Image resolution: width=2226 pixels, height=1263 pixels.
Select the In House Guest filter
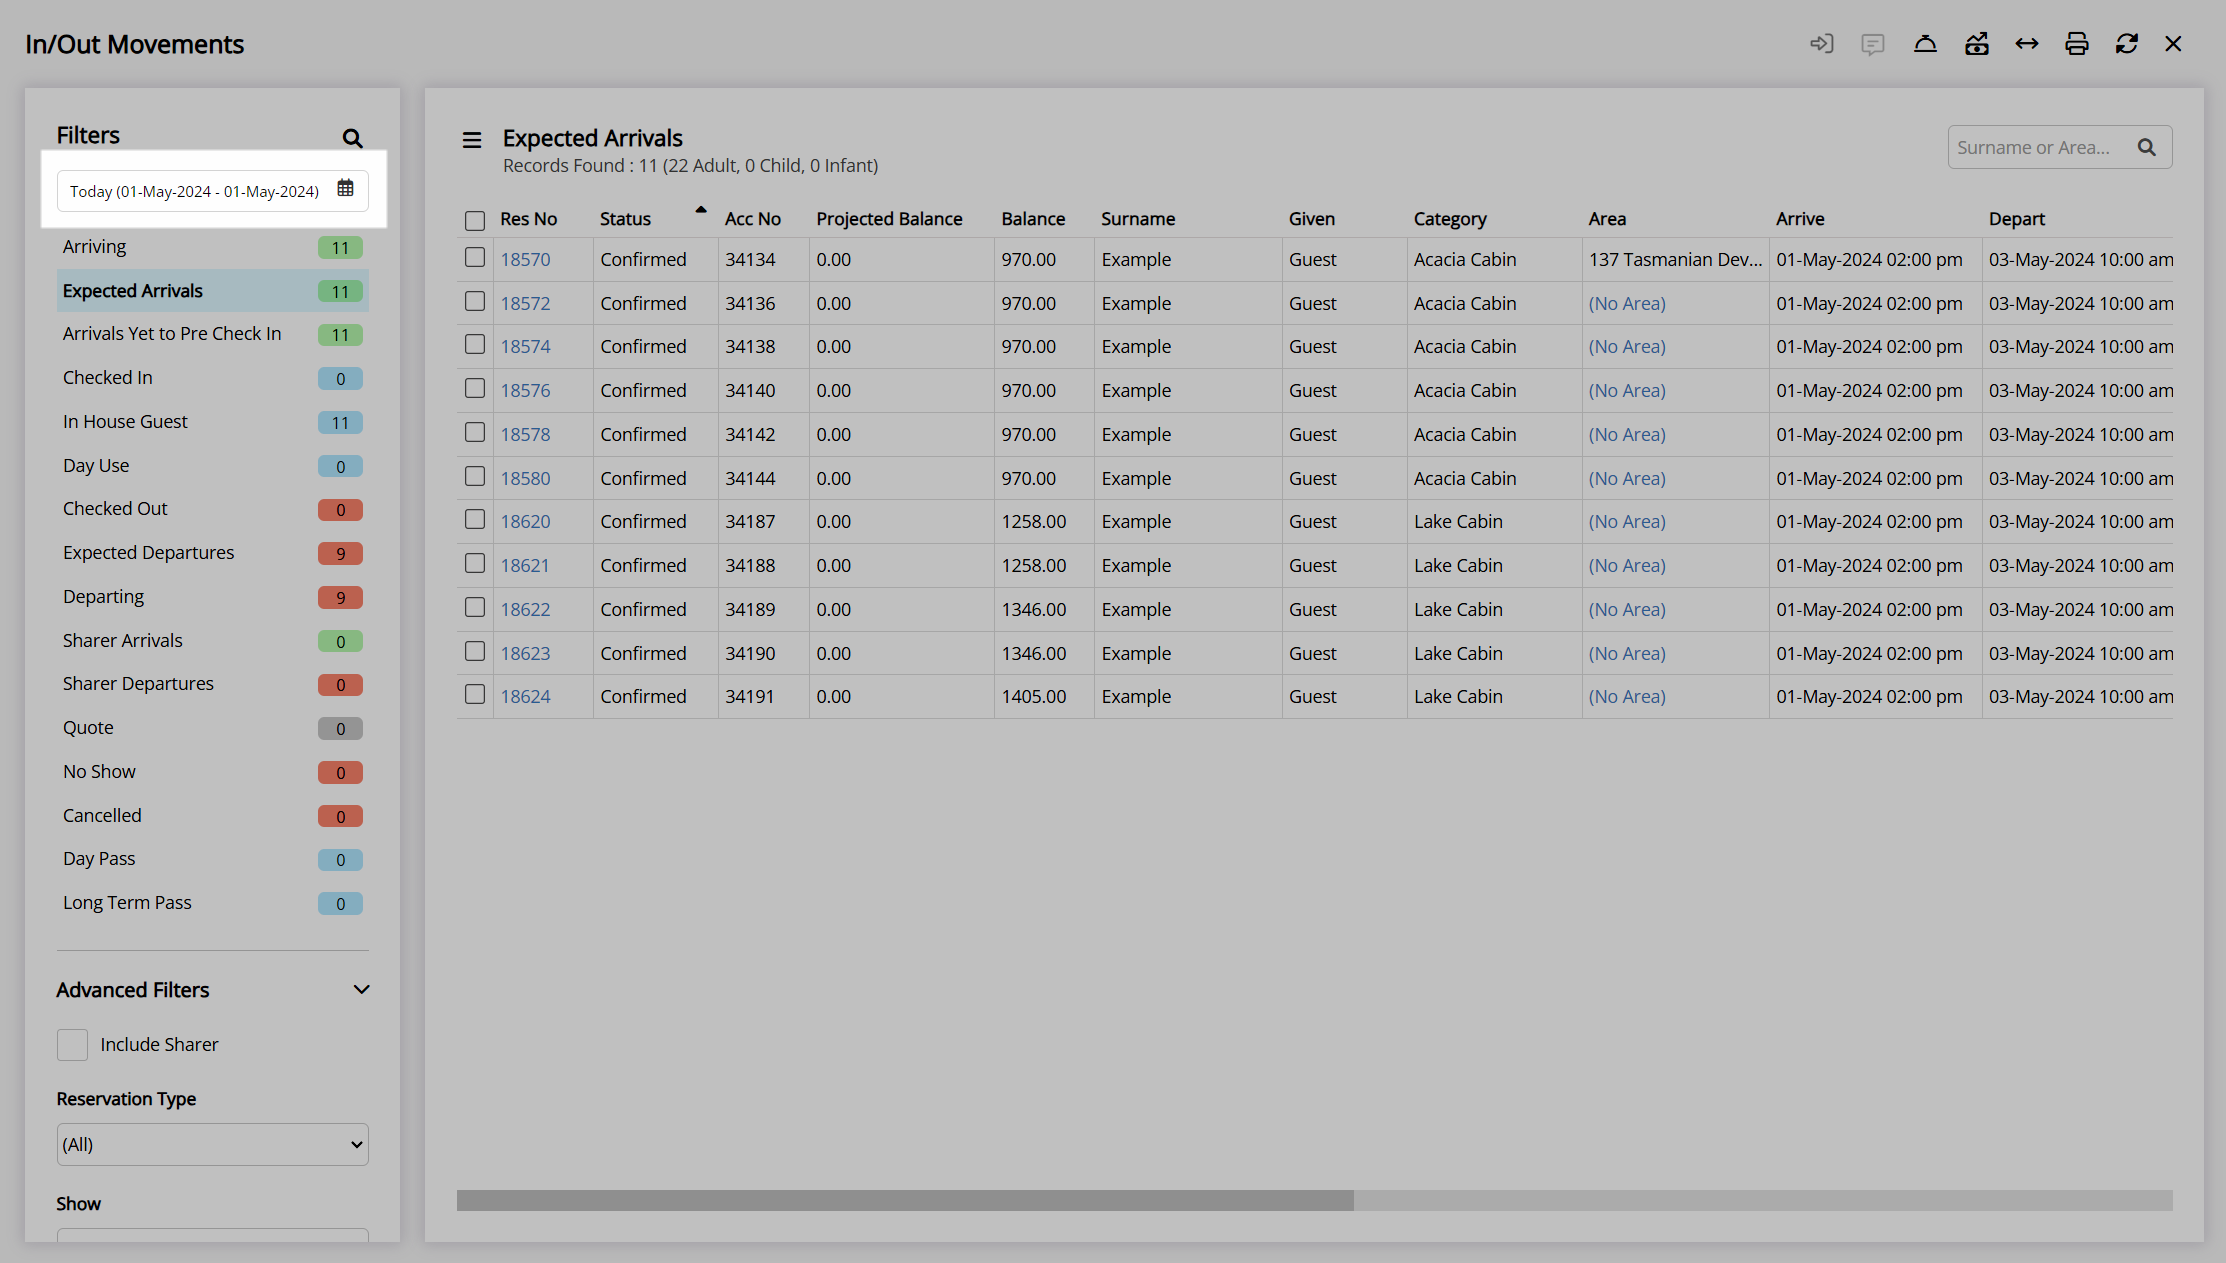coord(212,422)
